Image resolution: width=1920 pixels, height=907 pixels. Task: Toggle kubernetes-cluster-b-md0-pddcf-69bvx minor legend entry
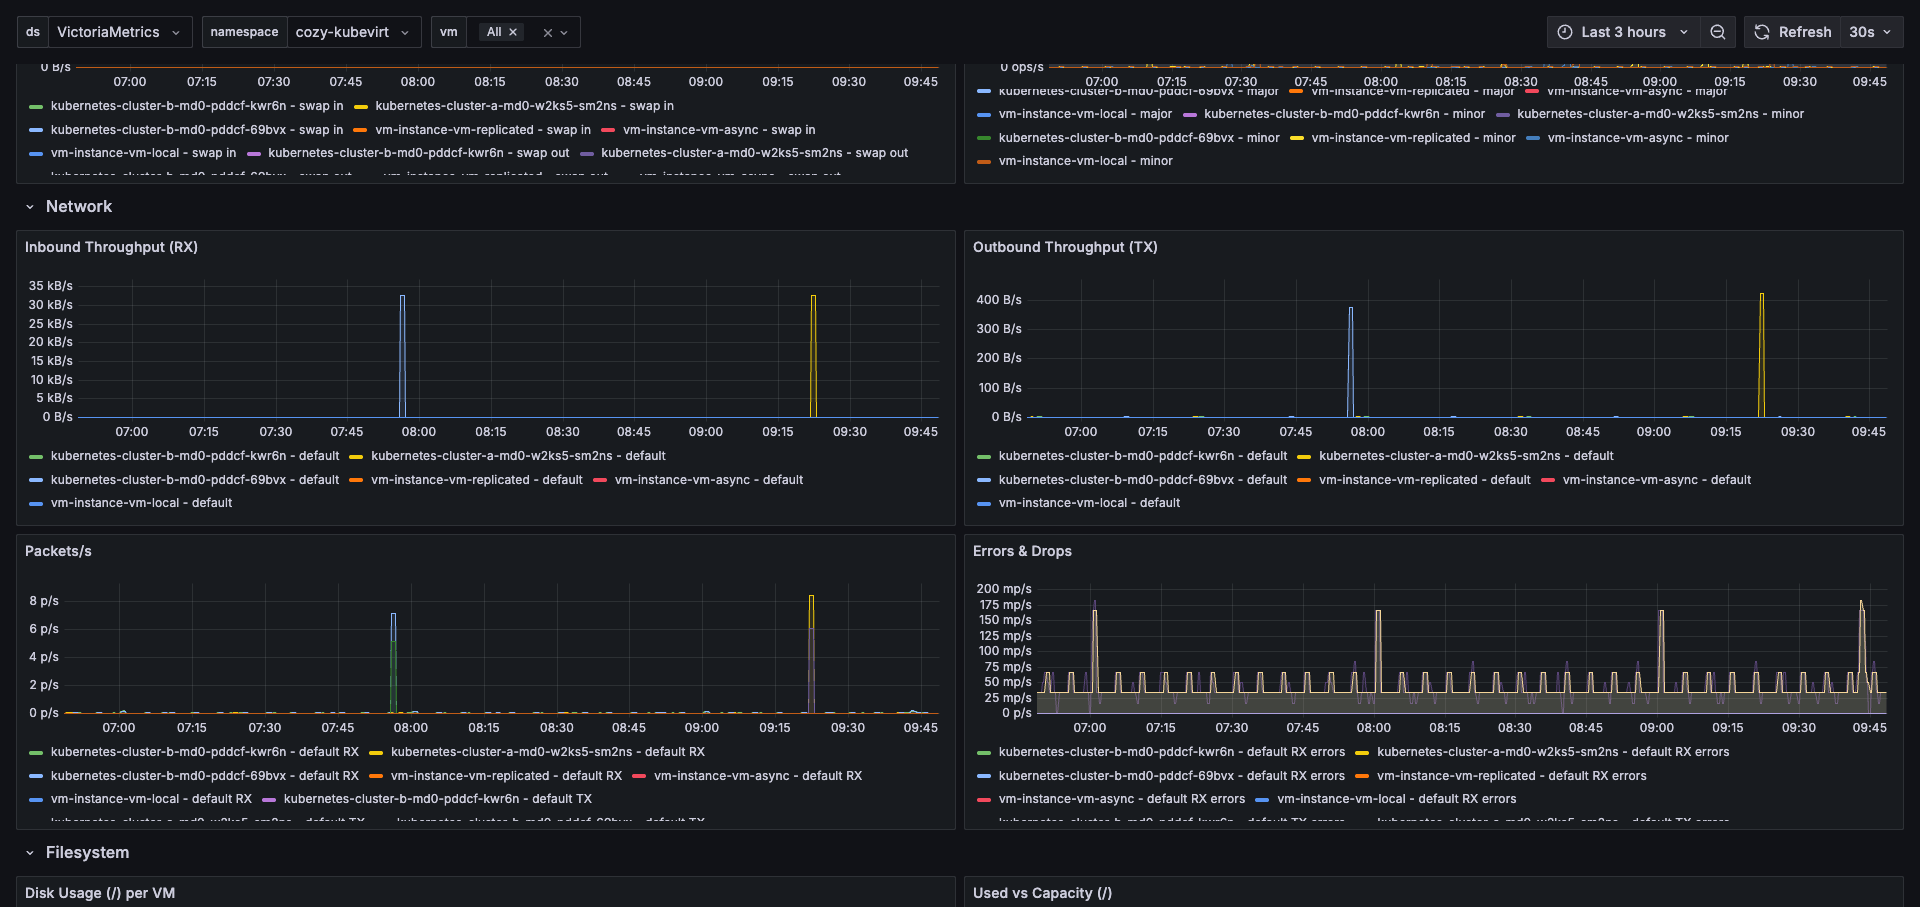click(1138, 138)
